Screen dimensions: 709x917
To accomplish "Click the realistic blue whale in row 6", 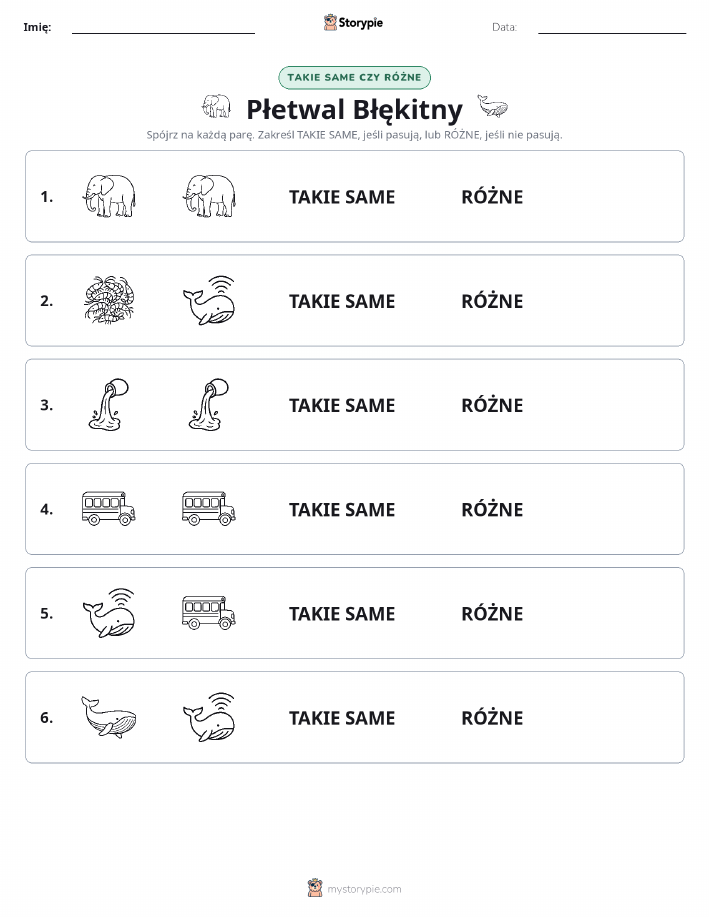I will click(x=109, y=717).
